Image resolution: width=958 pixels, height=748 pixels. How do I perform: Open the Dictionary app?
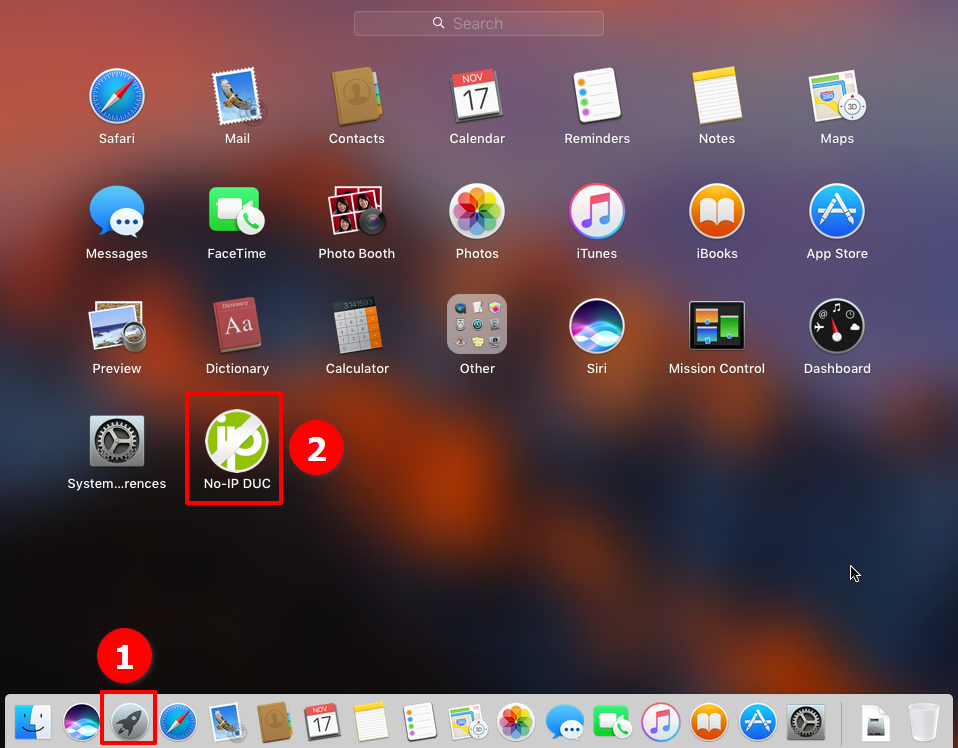coord(237,324)
